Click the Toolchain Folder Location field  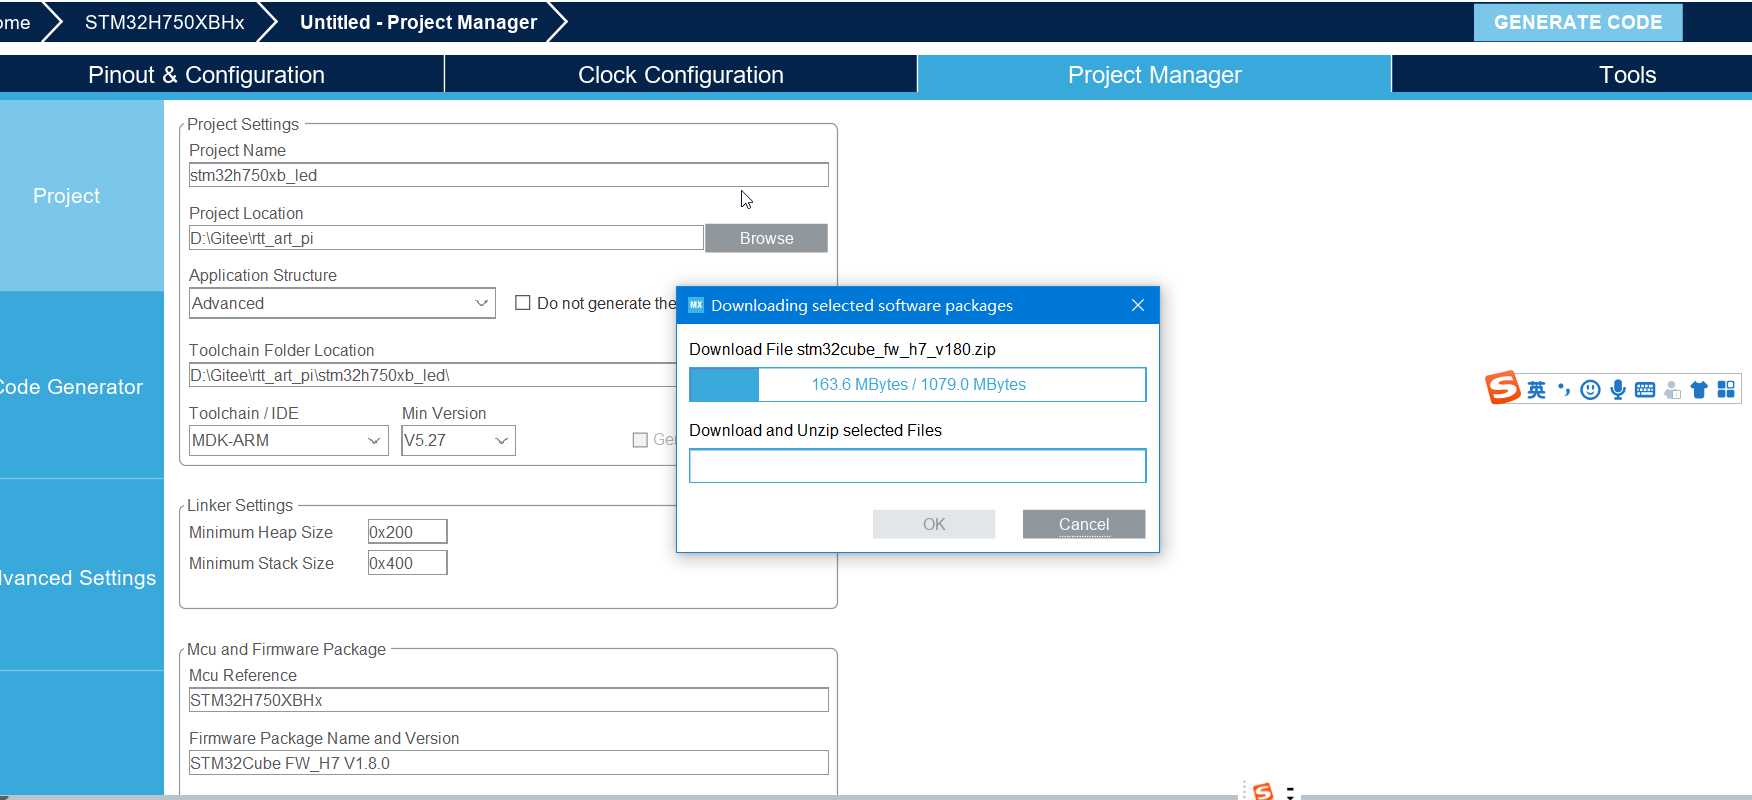click(x=432, y=375)
